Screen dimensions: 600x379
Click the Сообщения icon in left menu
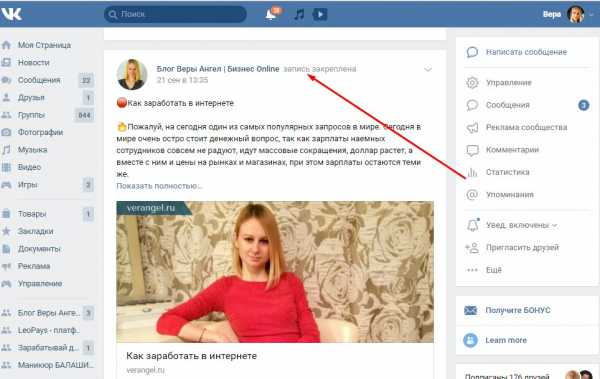6,80
